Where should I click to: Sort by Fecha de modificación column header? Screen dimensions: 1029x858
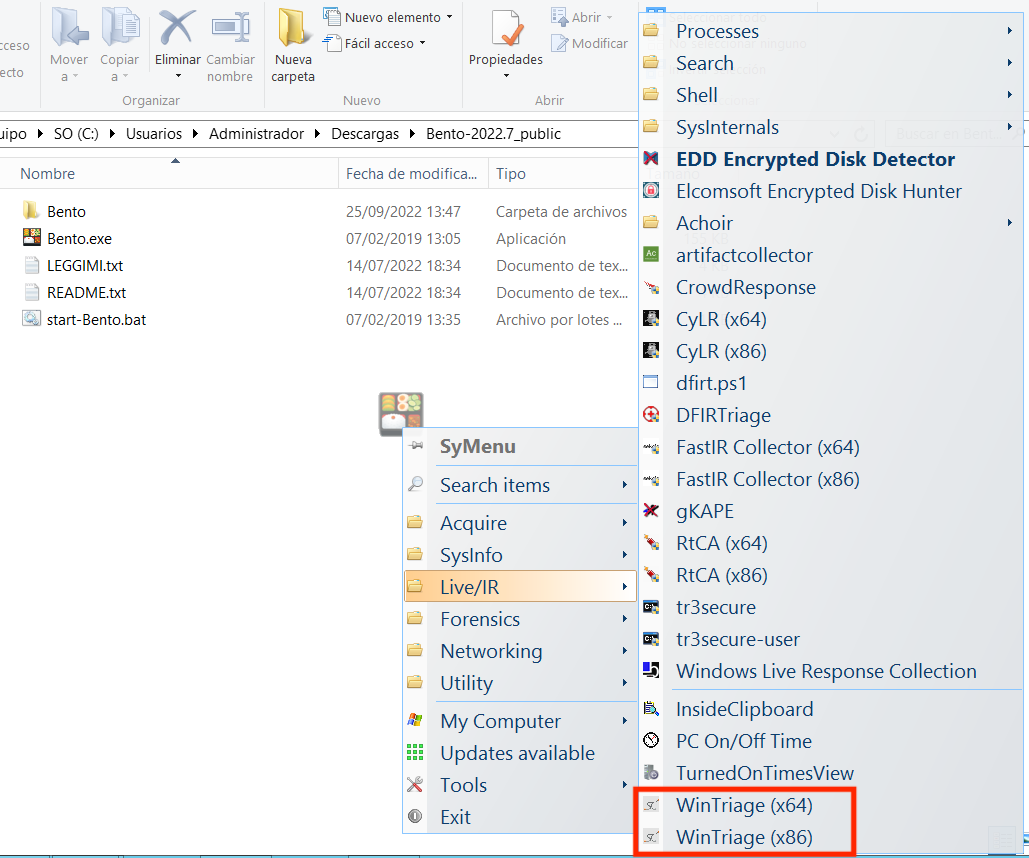tap(413, 173)
